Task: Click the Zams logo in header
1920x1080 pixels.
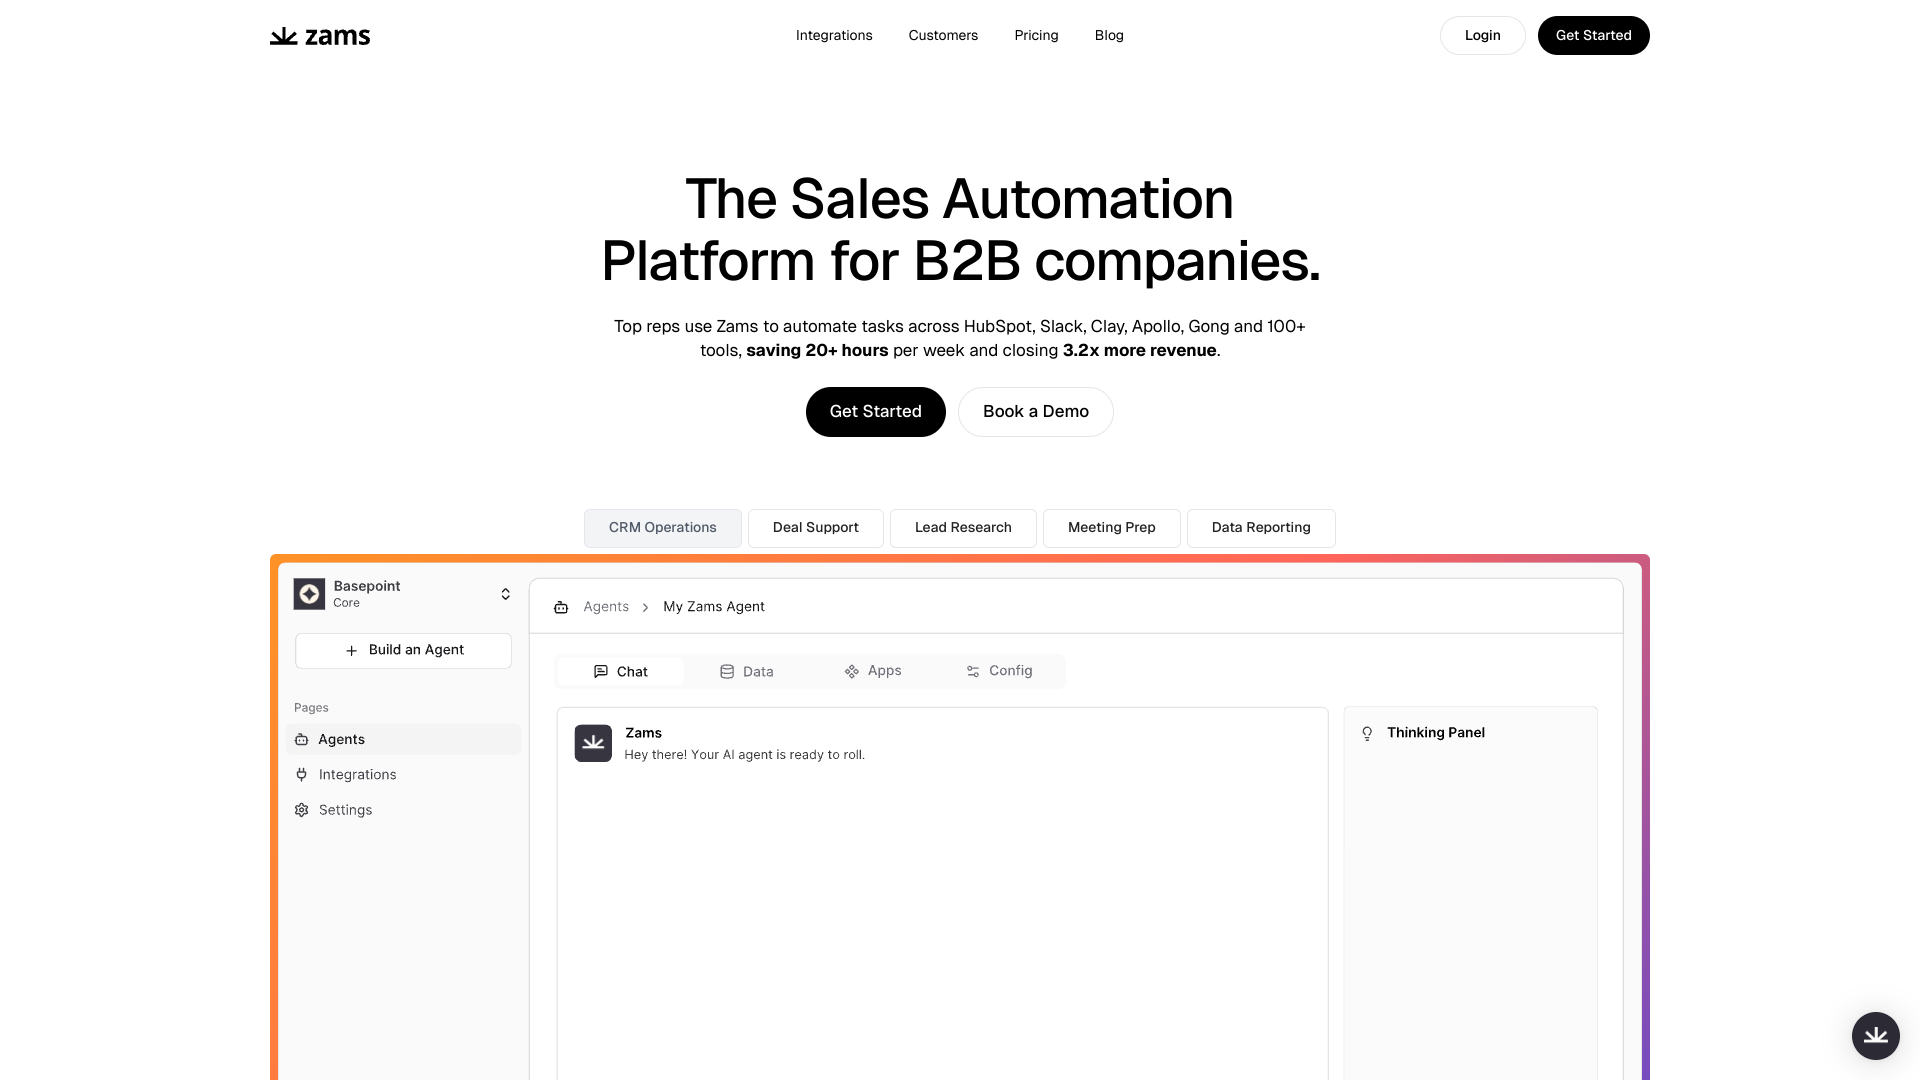Action: pyautogui.click(x=320, y=36)
